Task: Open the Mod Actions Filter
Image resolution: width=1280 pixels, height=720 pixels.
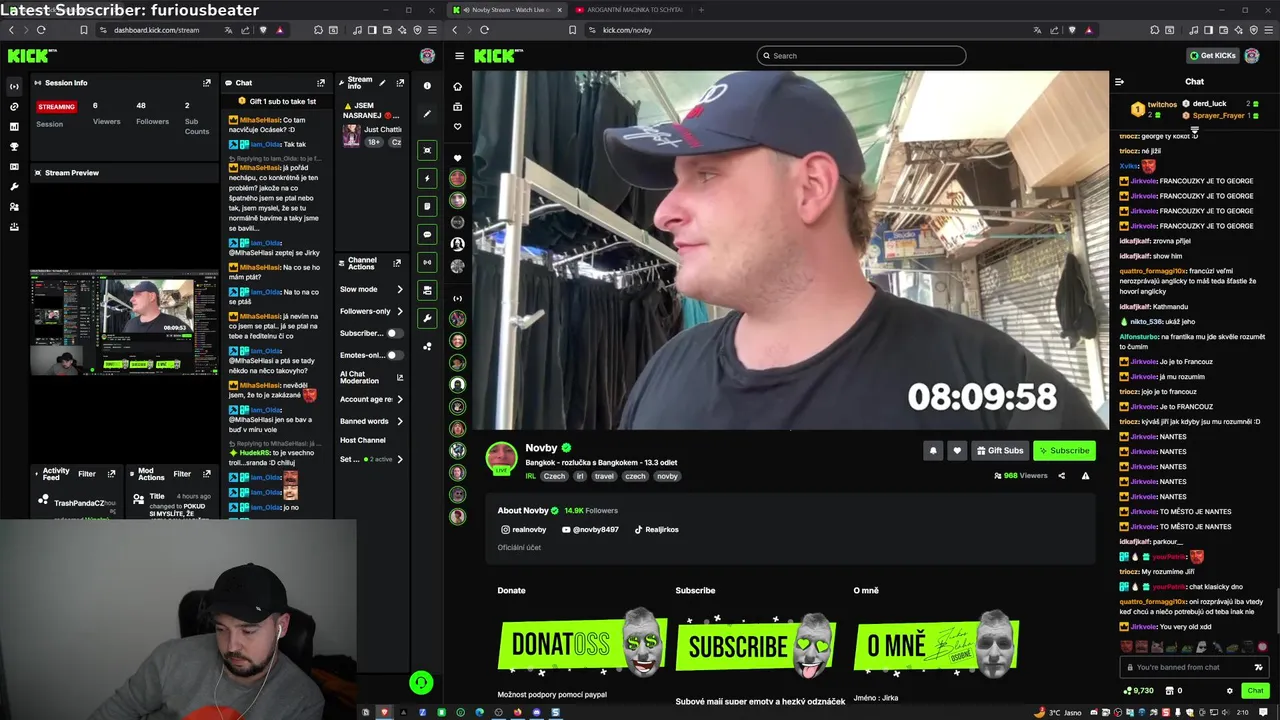Action: click(x=182, y=474)
